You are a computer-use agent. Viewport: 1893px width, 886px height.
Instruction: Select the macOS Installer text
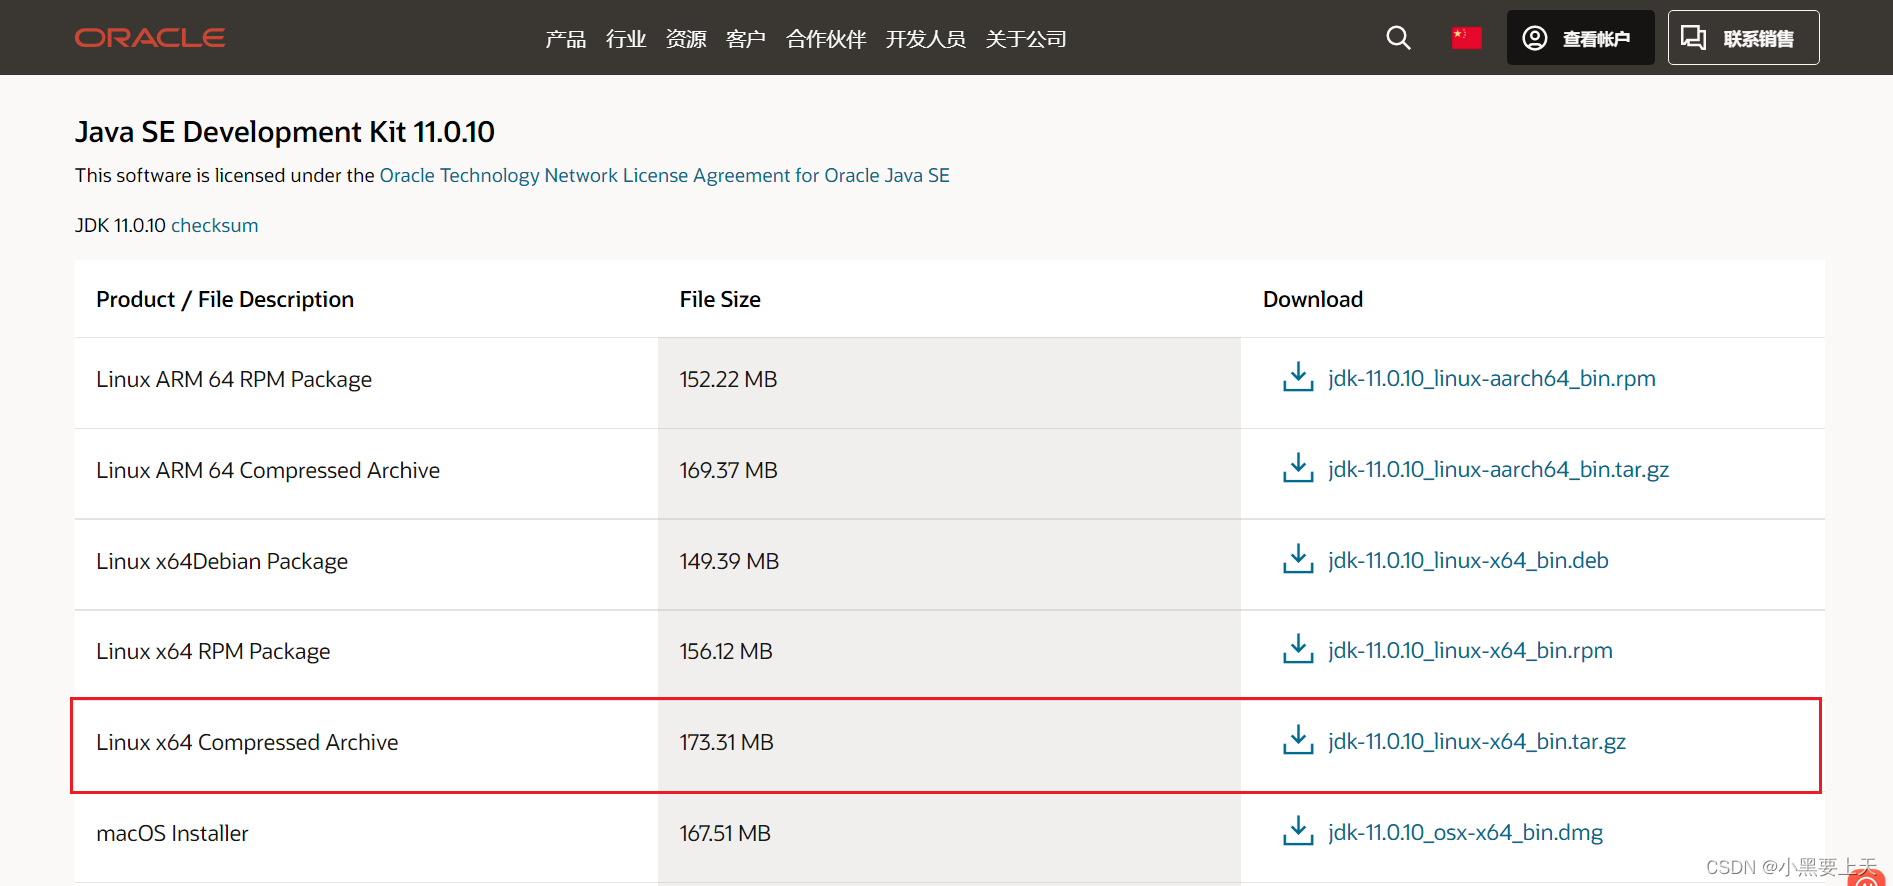point(172,834)
